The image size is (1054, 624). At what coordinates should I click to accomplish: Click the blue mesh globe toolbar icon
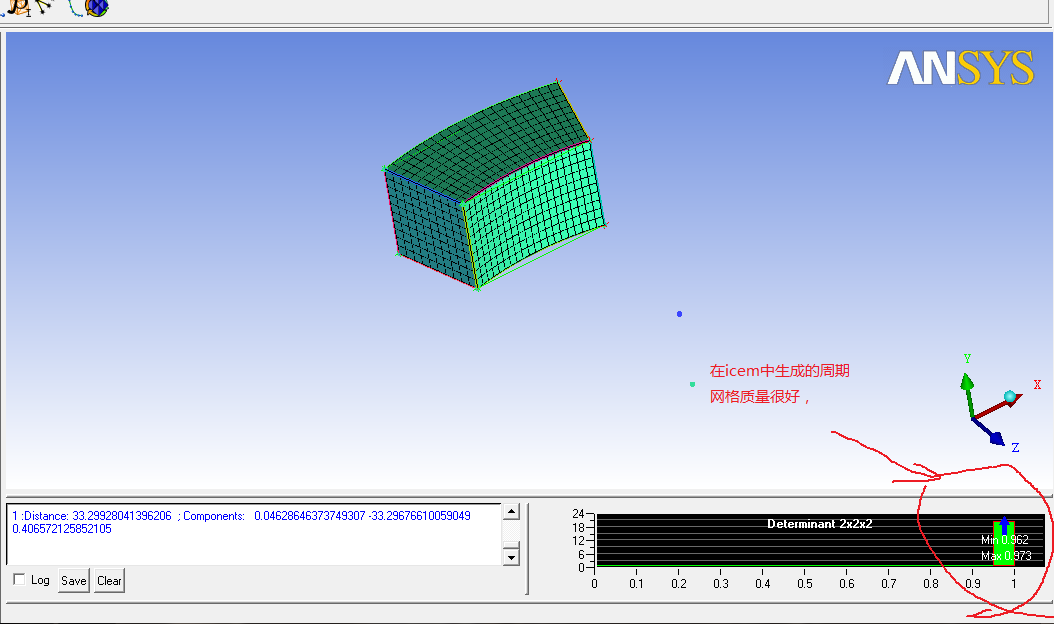94,8
